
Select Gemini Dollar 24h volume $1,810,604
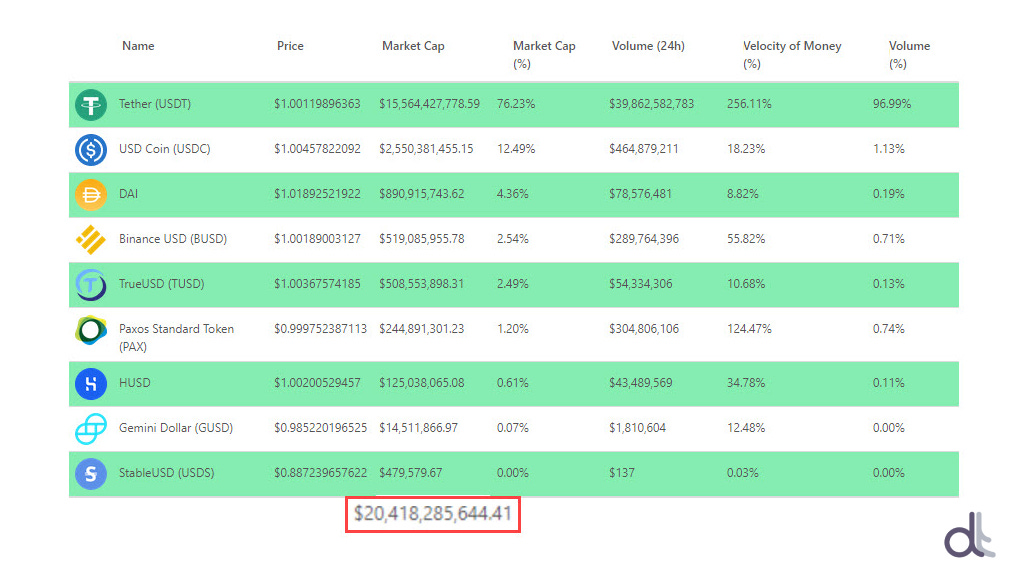pyautogui.click(x=637, y=428)
